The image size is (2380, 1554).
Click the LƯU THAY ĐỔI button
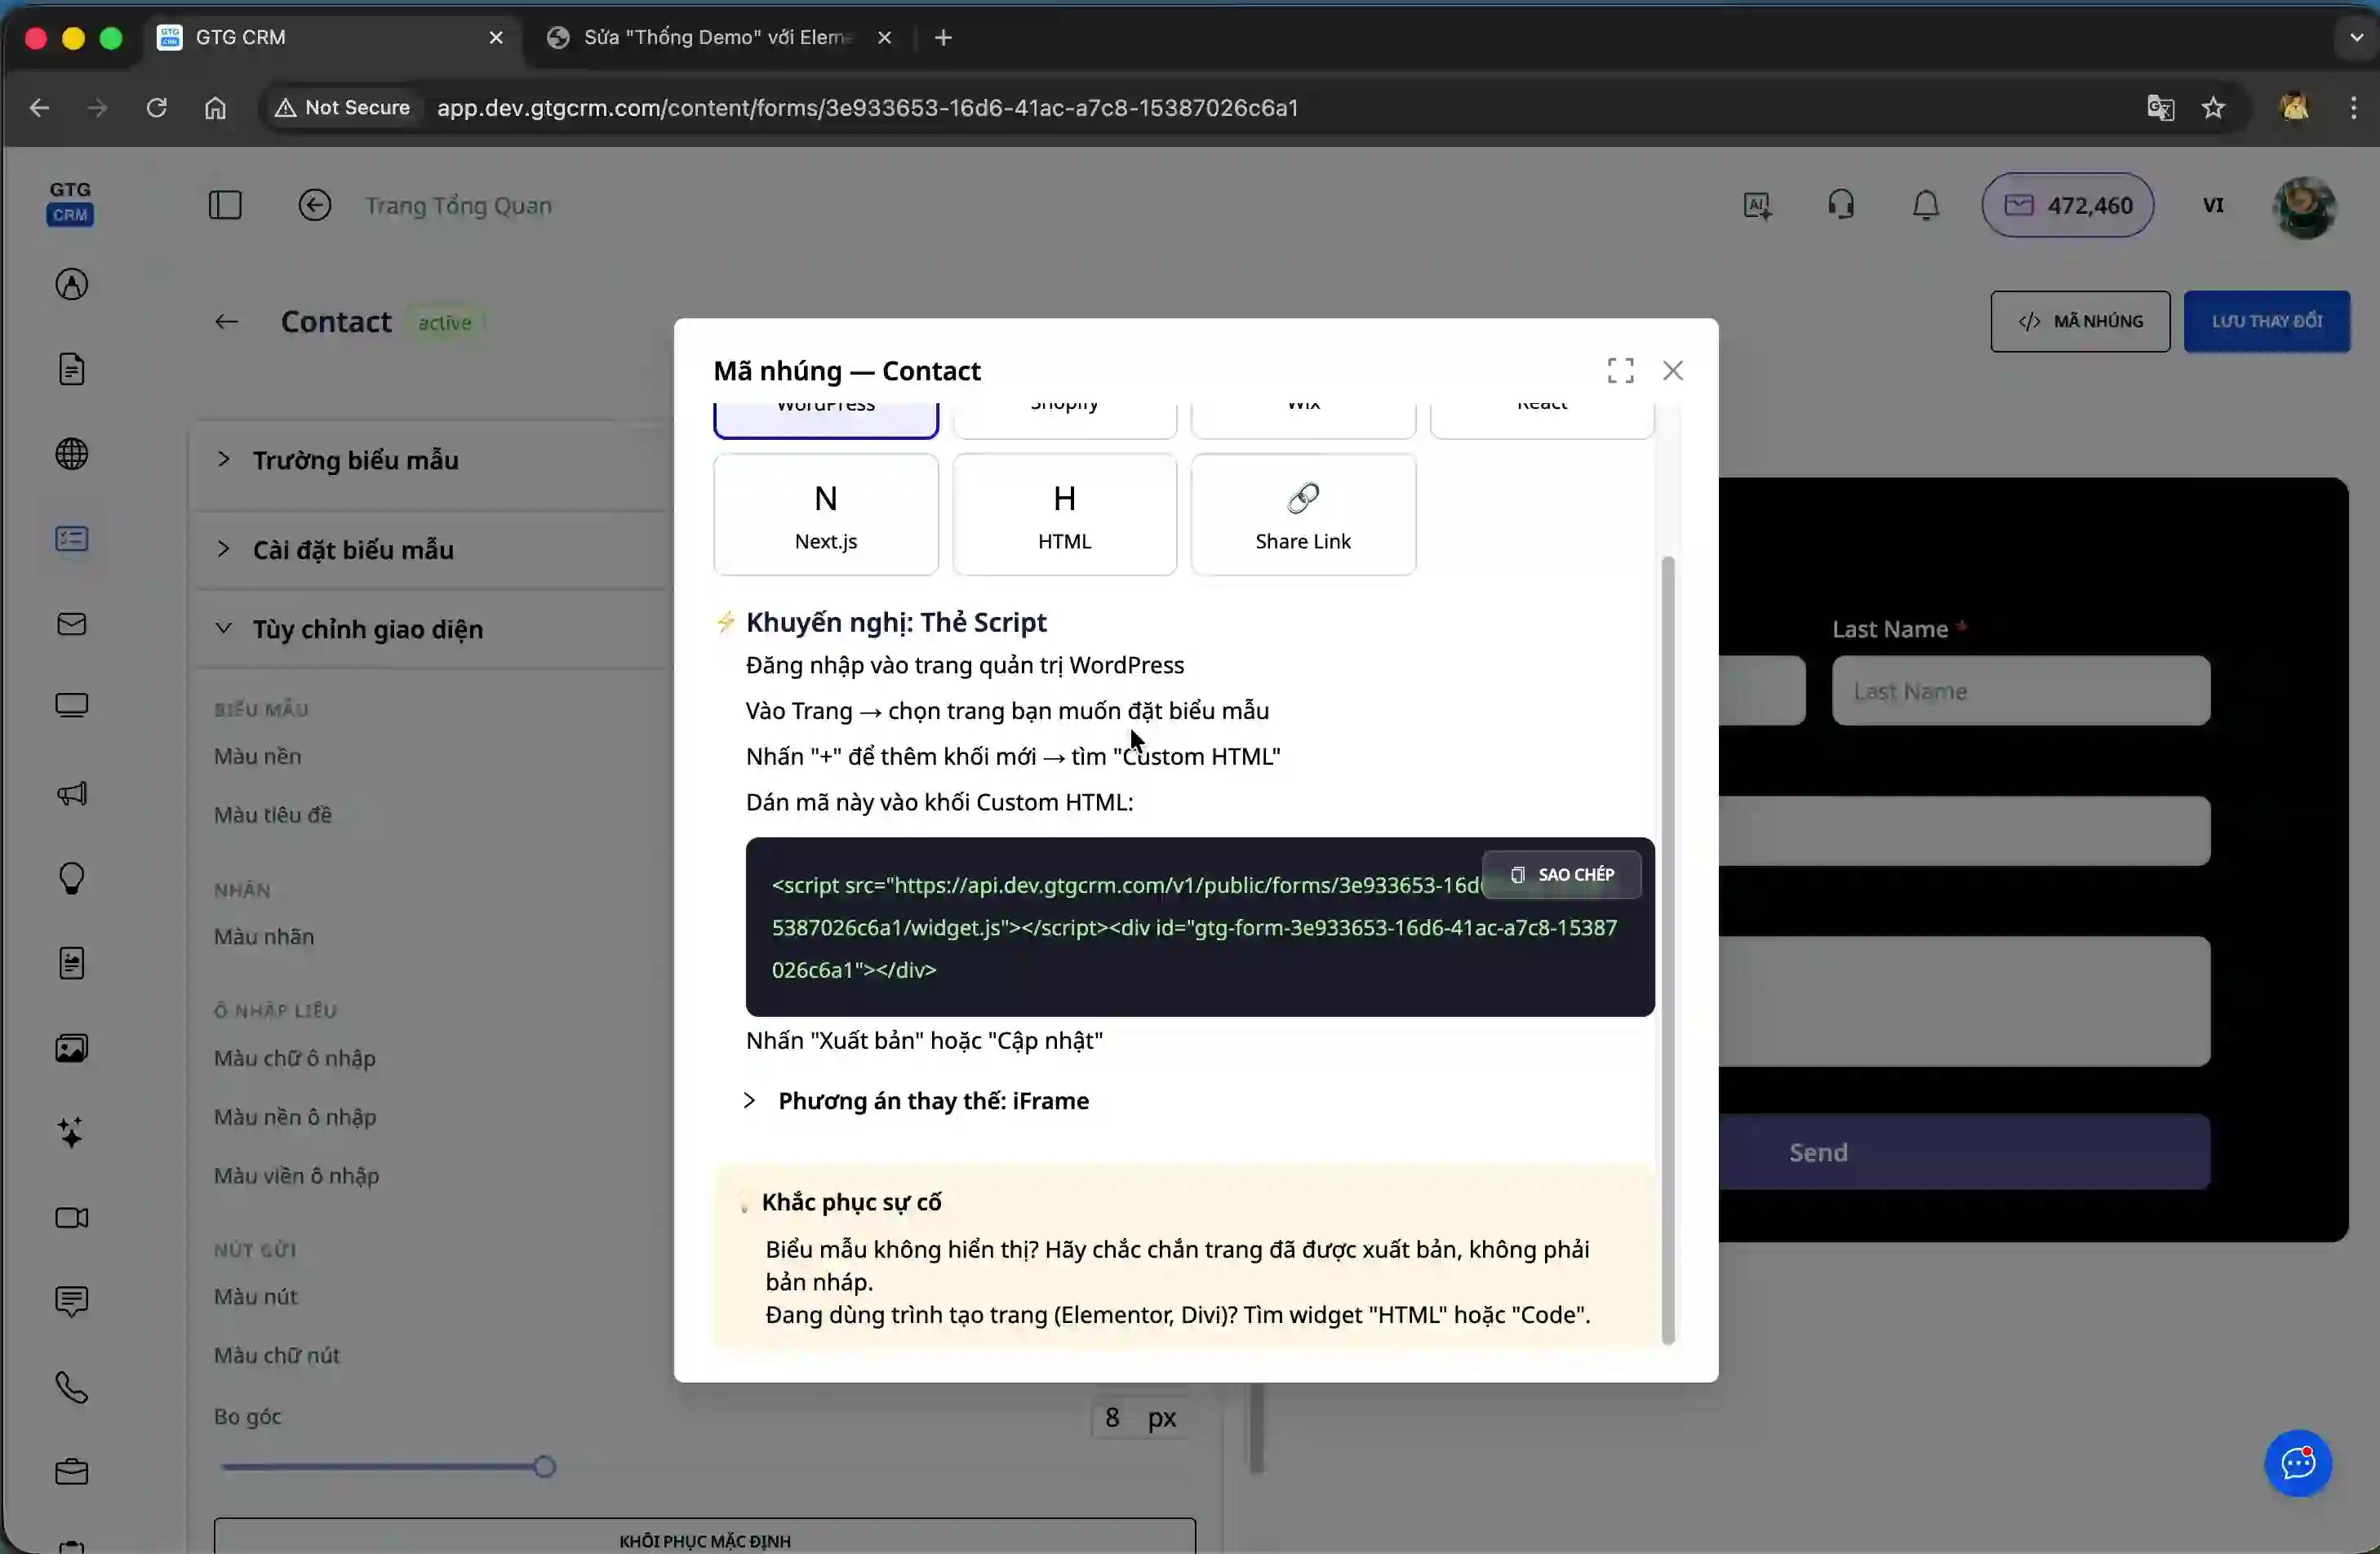point(2266,321)
